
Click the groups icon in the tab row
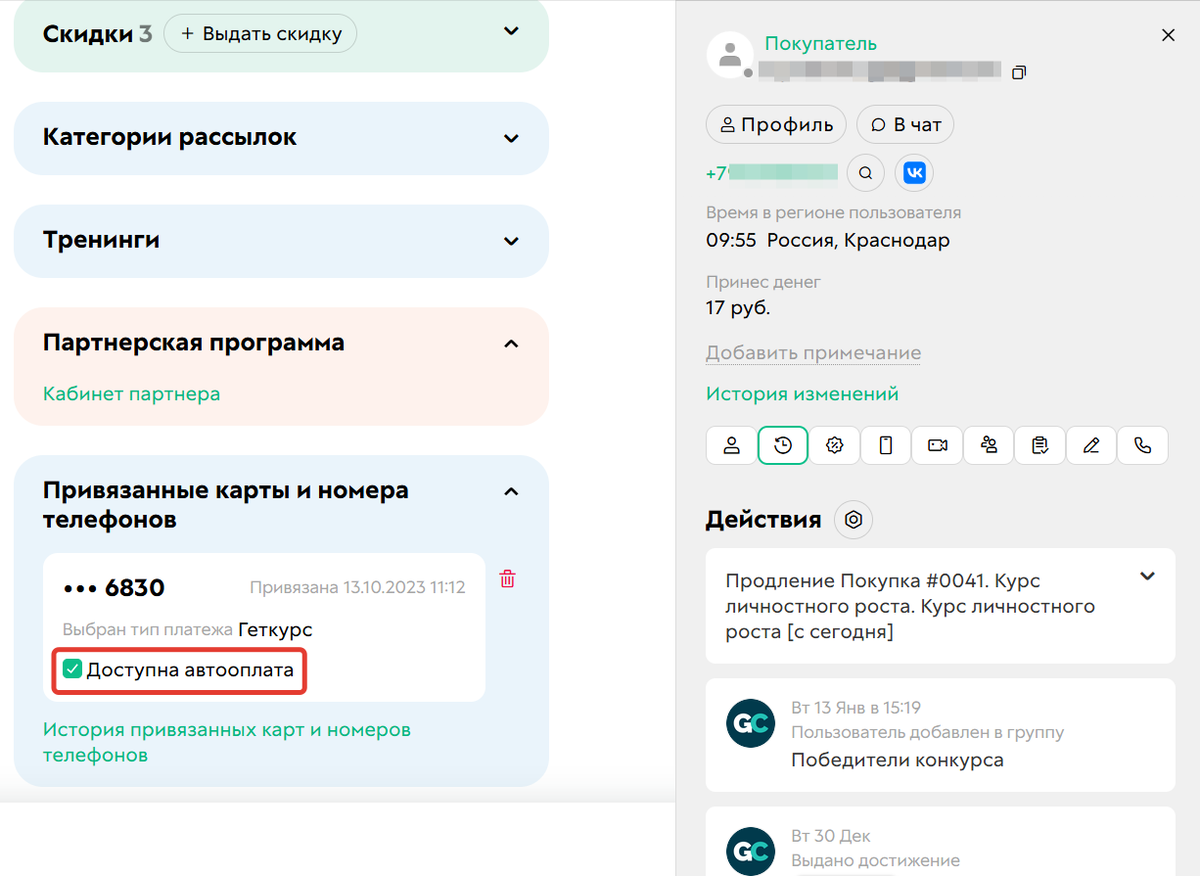pos(988,444)
